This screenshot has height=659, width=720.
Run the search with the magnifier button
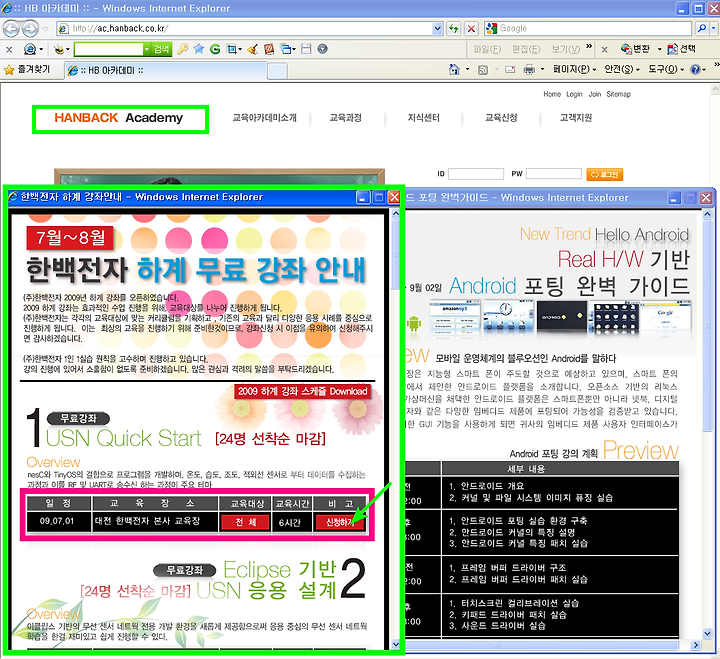(702, 28)
